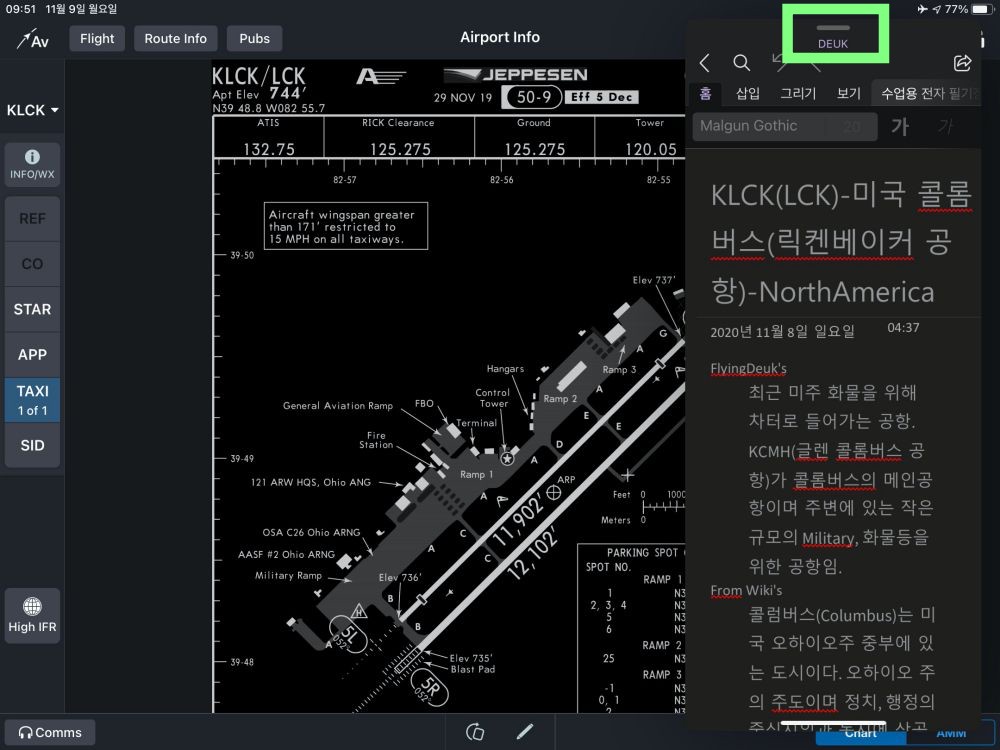Tap the Av app logo icon
The image size is (1000, 750).
click(x=32, y=39)
